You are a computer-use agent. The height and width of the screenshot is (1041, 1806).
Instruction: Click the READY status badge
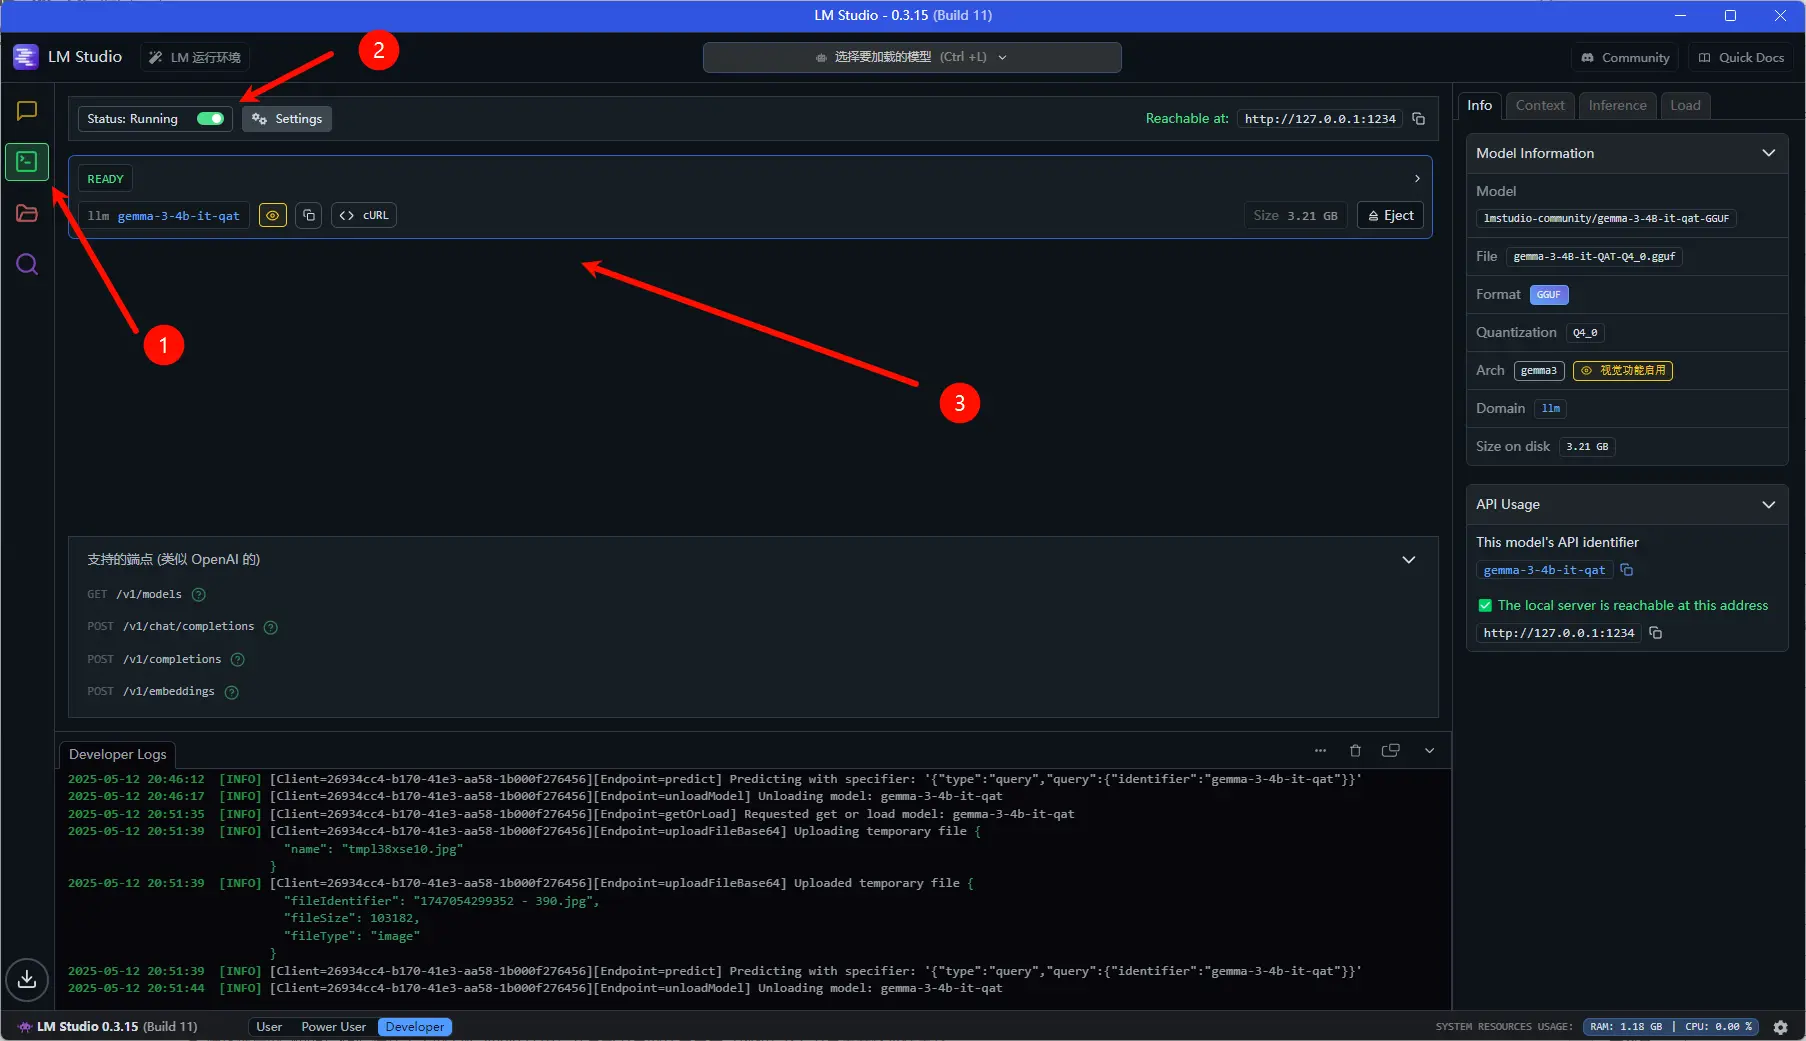coord(105,179)
